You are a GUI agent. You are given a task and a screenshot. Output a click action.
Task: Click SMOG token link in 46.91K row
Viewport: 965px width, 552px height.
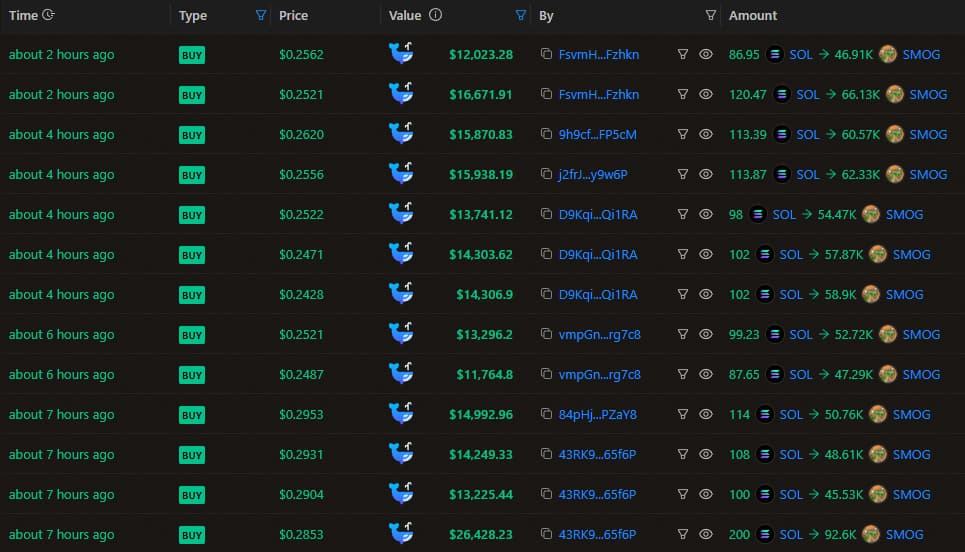point(921,54)
